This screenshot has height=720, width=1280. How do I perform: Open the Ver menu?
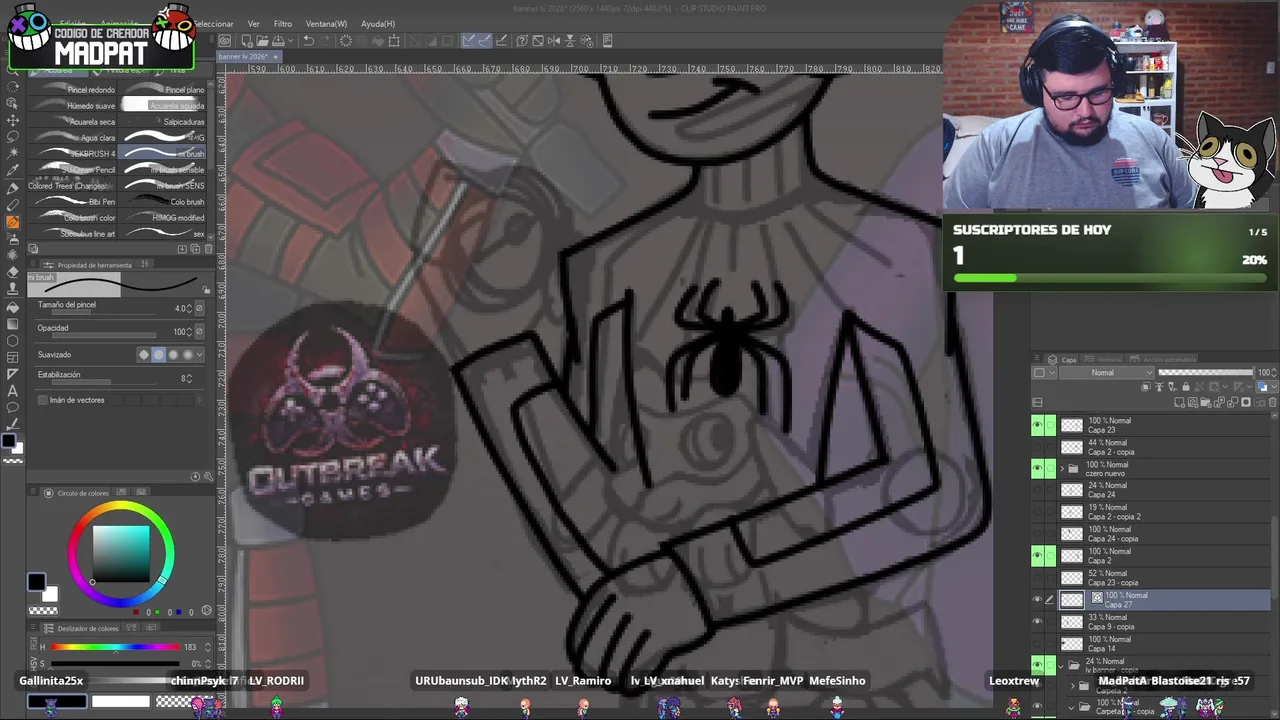[x=253, y=23]
